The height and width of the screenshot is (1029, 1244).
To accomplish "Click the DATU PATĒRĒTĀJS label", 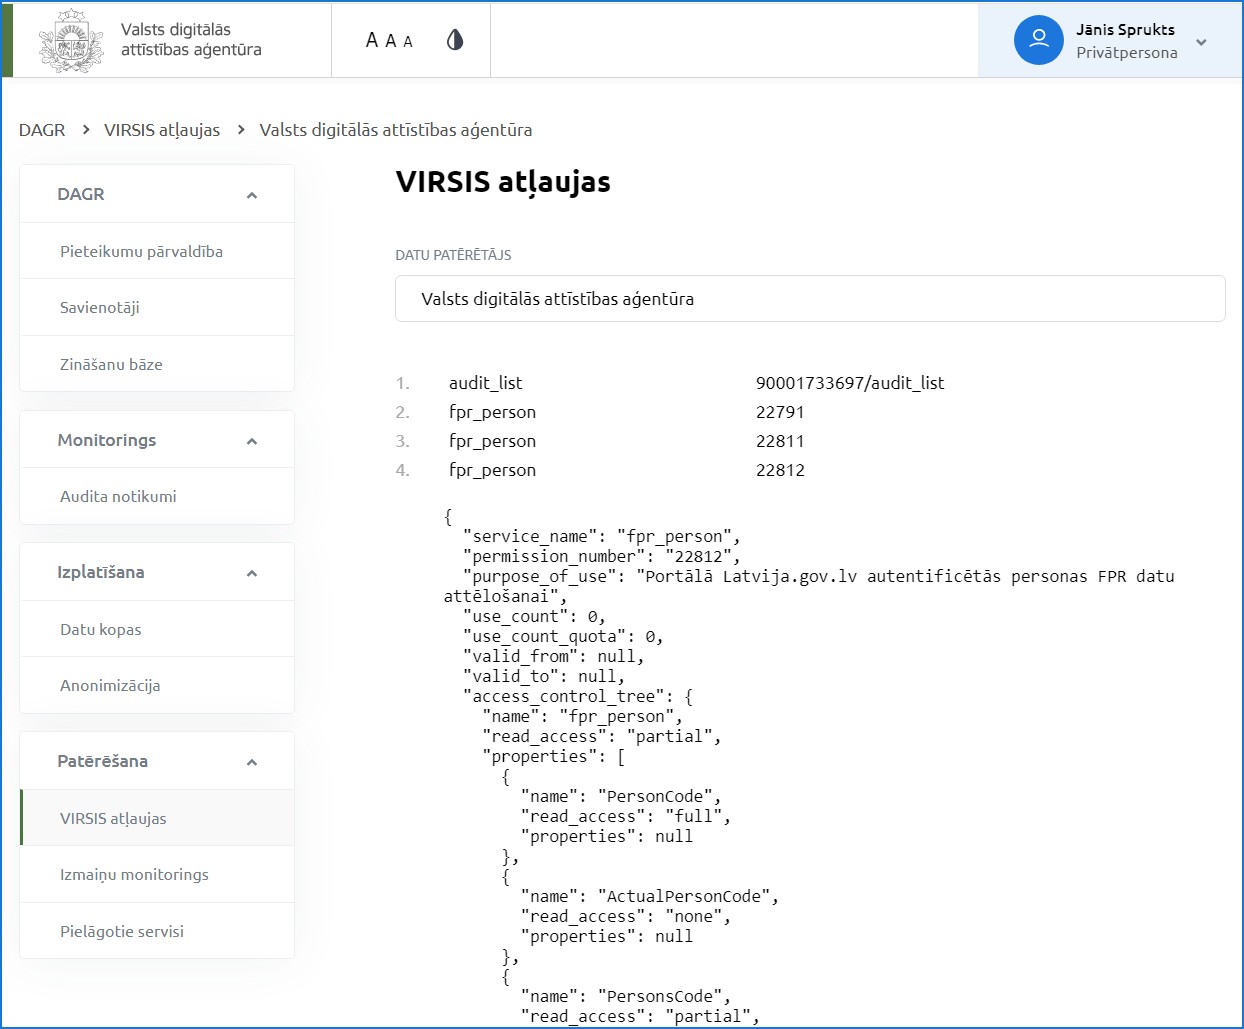I will [x=453, y=255].
